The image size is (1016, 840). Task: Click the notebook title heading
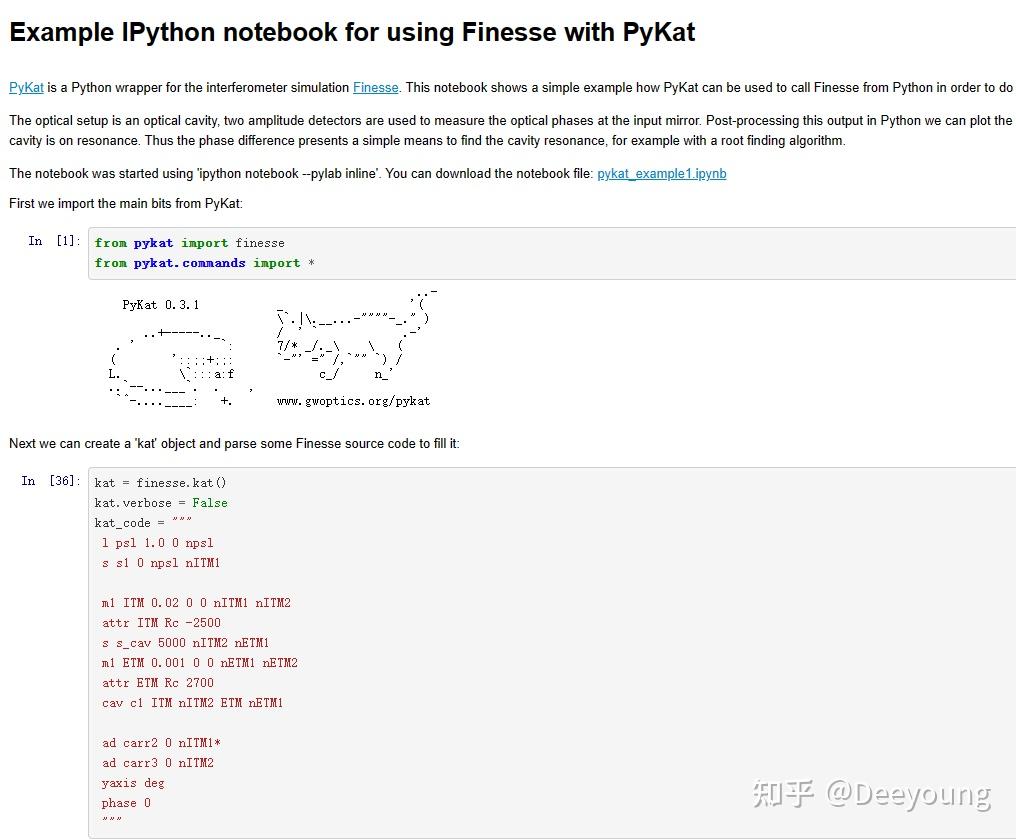pos(352,33)
